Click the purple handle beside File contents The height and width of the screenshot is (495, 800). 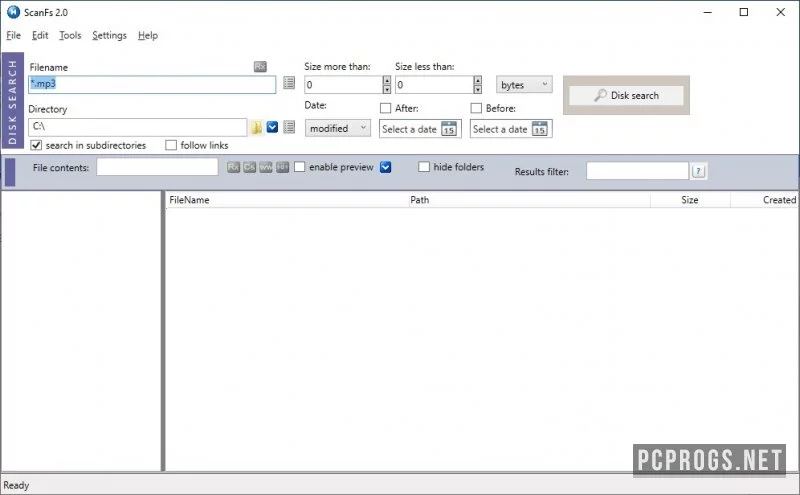[x=10, y=172]
